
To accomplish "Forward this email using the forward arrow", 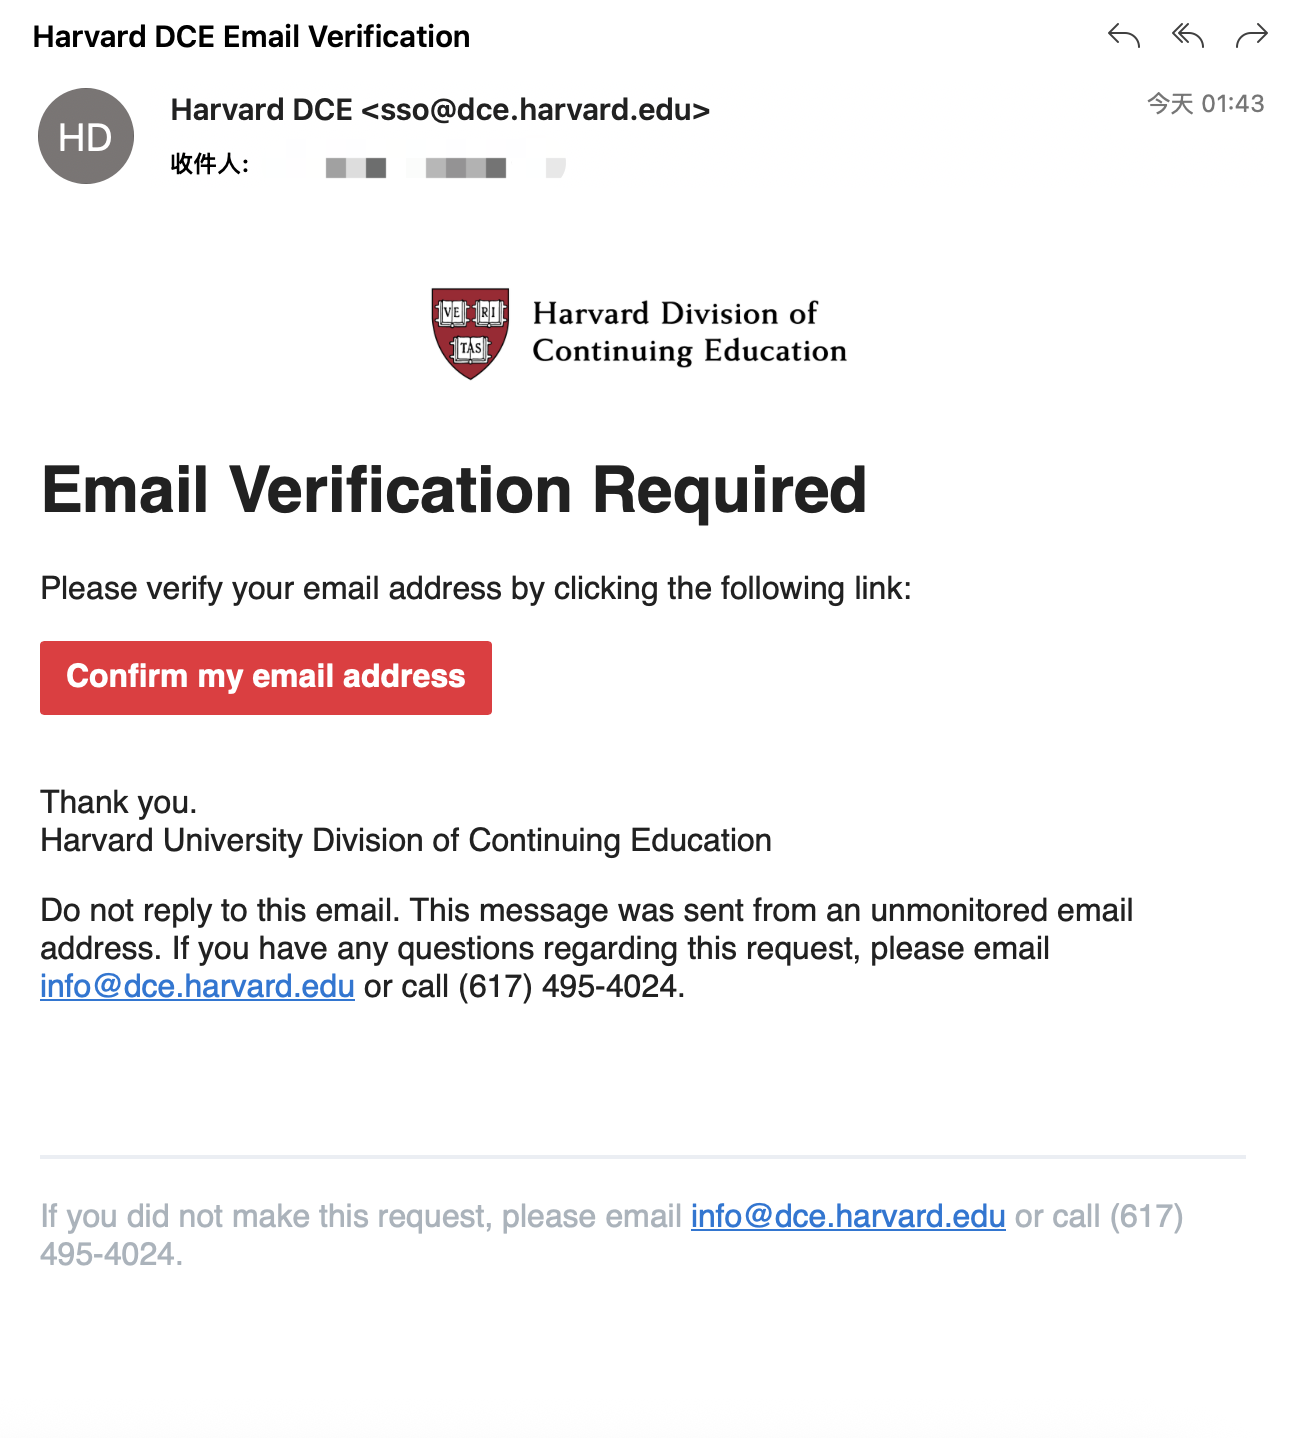I will tap(1251, 37).
